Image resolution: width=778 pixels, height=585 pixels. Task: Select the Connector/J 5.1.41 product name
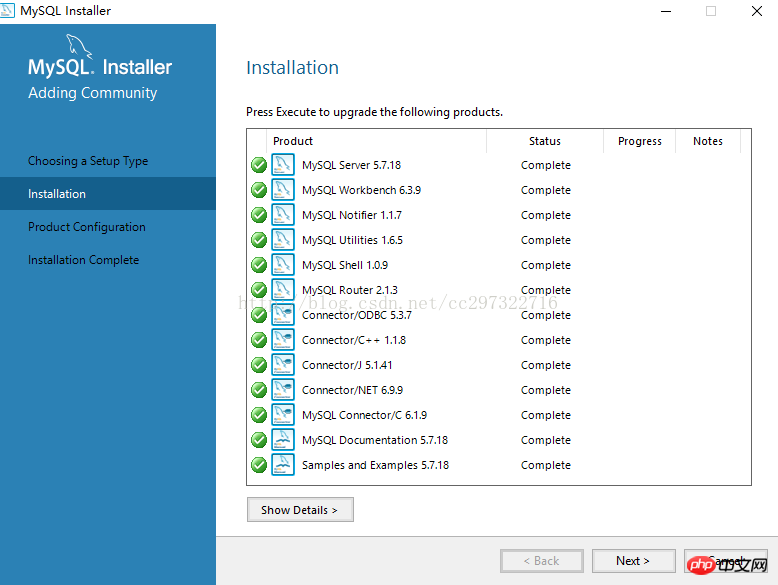pos(347,365)
